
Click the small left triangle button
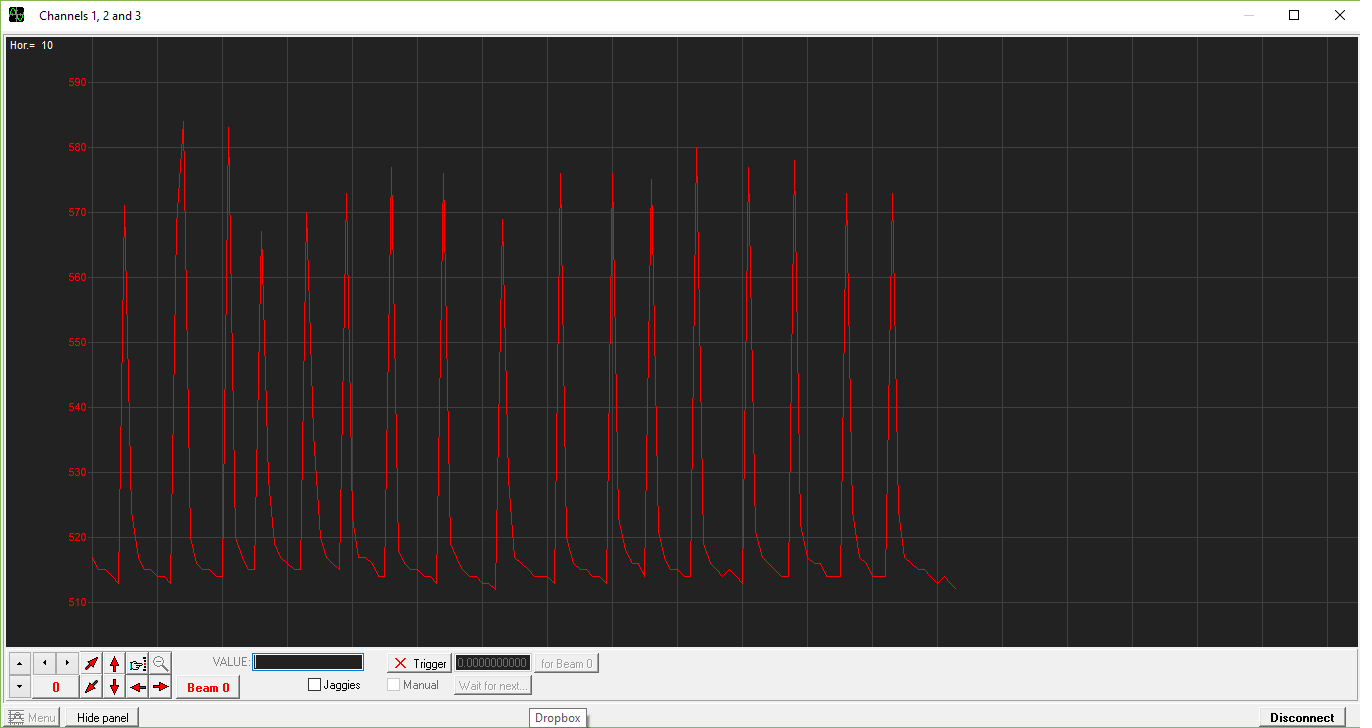(44, 663)
